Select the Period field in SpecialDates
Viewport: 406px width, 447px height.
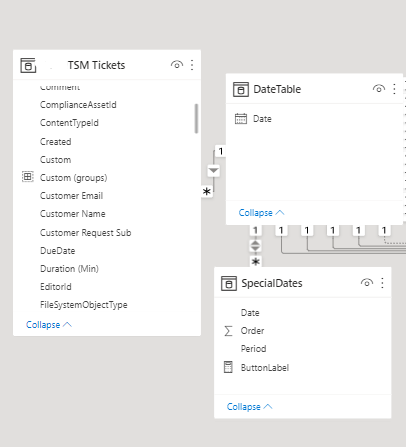pos(253,349)
